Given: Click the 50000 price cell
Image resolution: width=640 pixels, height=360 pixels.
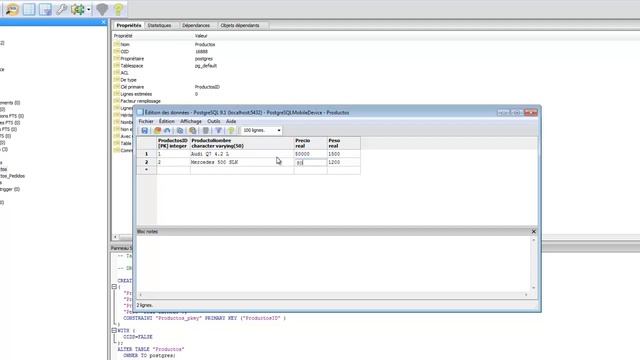Looking at the screenshot, I should pyautogui.click(x=310, y=154).
